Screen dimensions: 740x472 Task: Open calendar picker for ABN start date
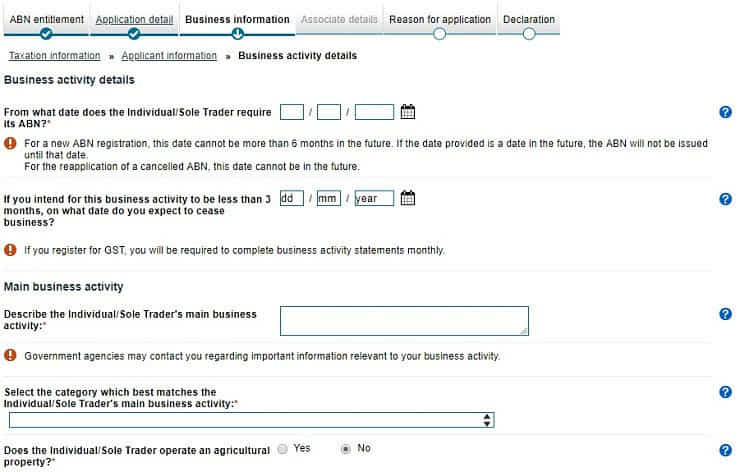(407, 112)
